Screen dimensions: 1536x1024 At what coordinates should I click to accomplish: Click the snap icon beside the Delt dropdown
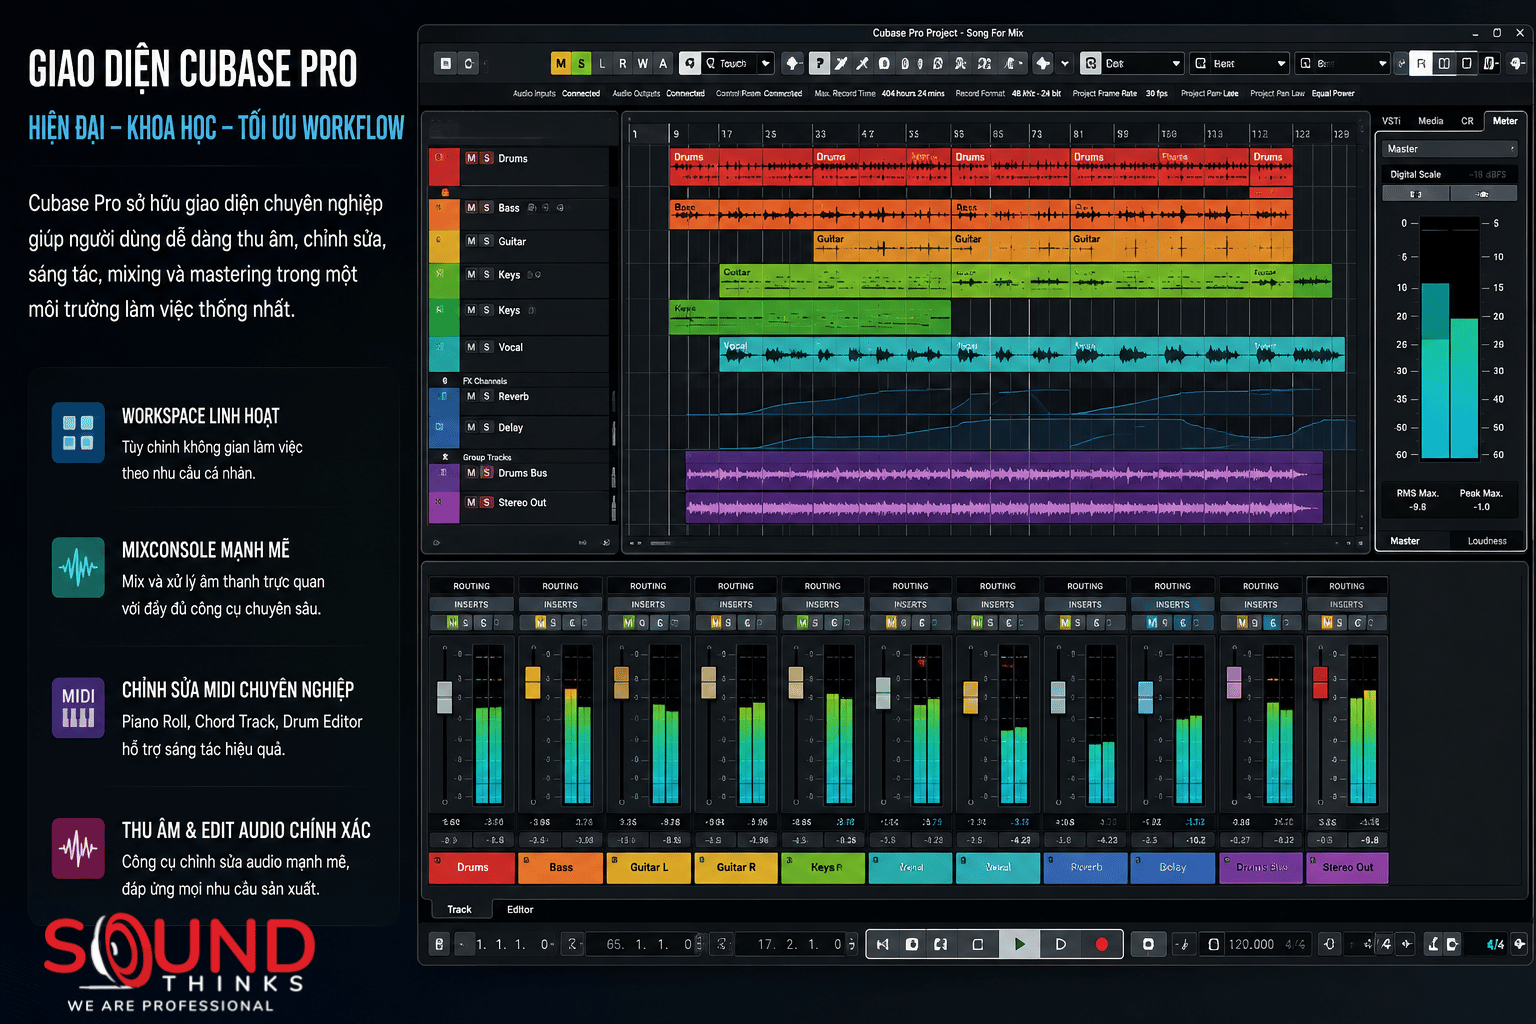click(x=1091, y=63)
